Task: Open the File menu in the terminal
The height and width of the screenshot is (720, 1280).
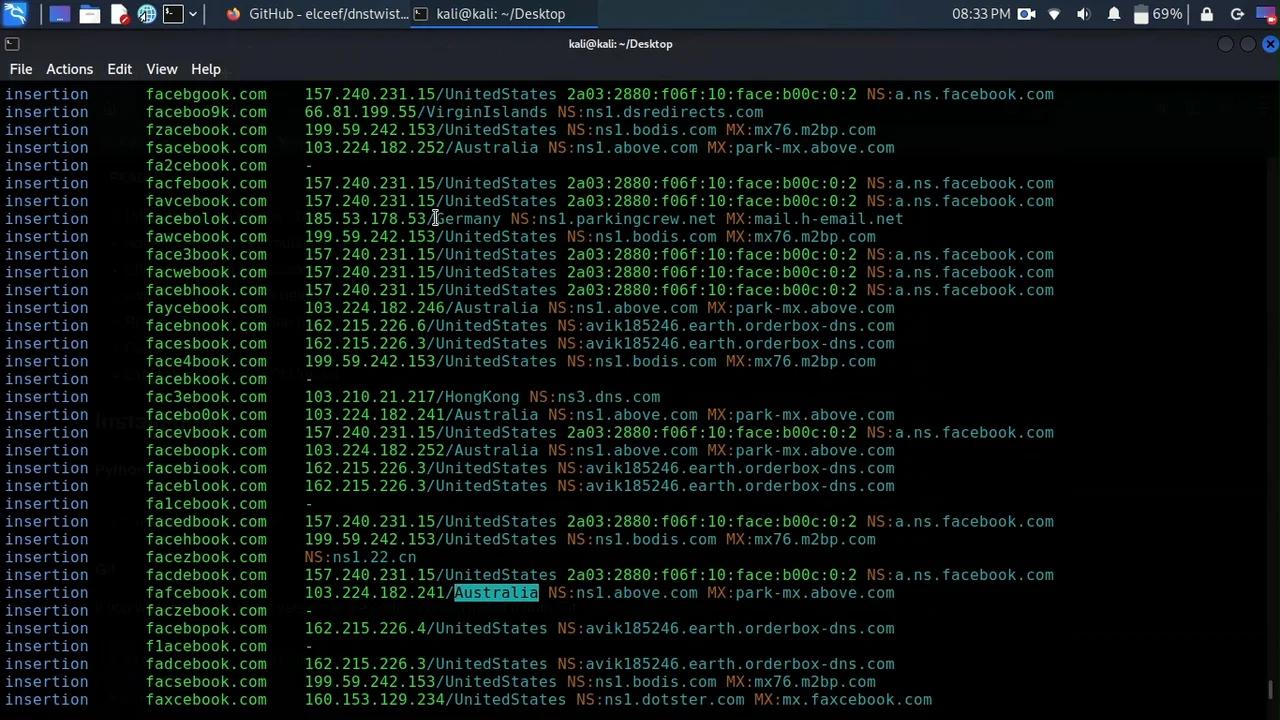Action: pyautogui.click(x=20, y=68)
